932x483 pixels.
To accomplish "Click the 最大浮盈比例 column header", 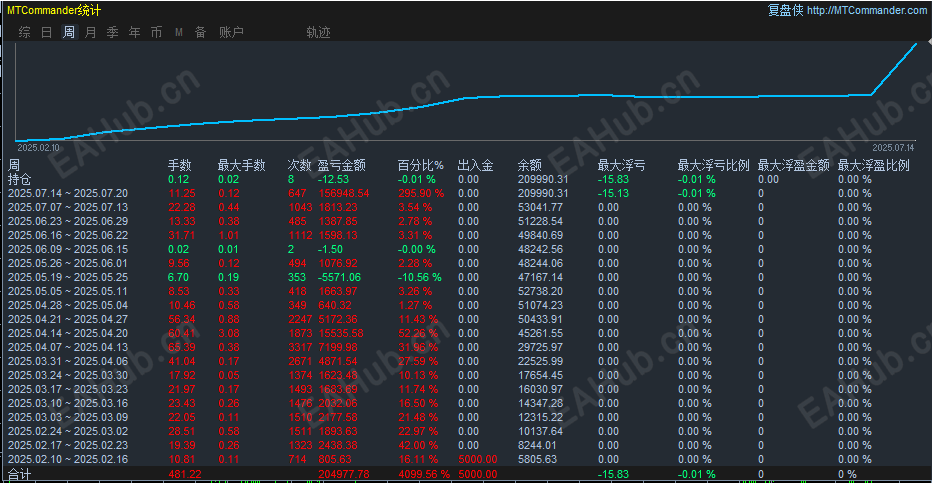I will pos(874,165).
